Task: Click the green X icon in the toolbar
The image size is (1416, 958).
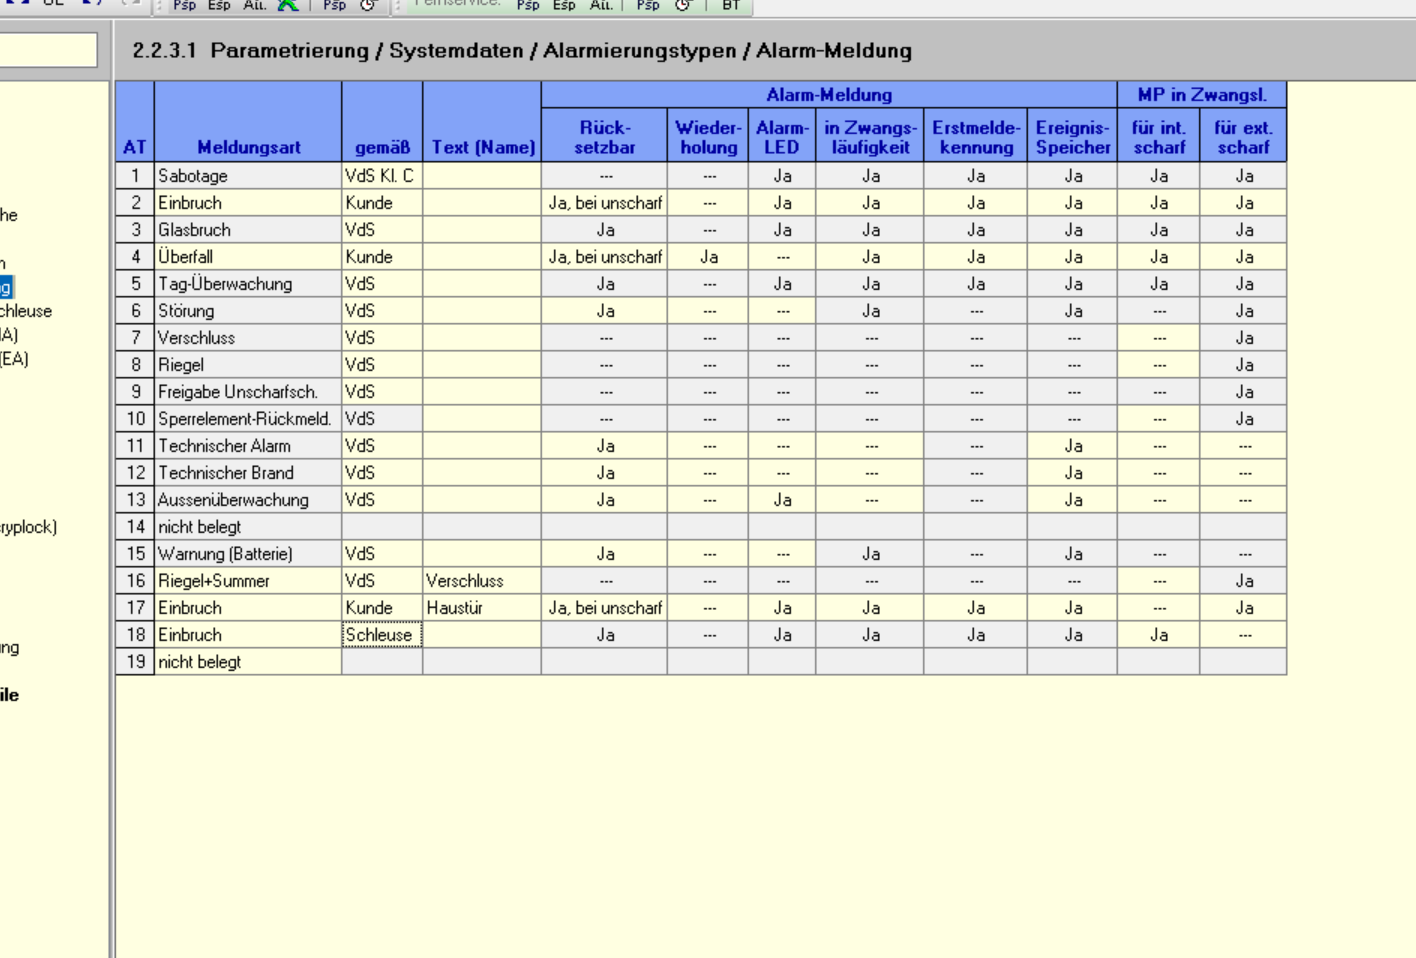Action: (288, 6)
